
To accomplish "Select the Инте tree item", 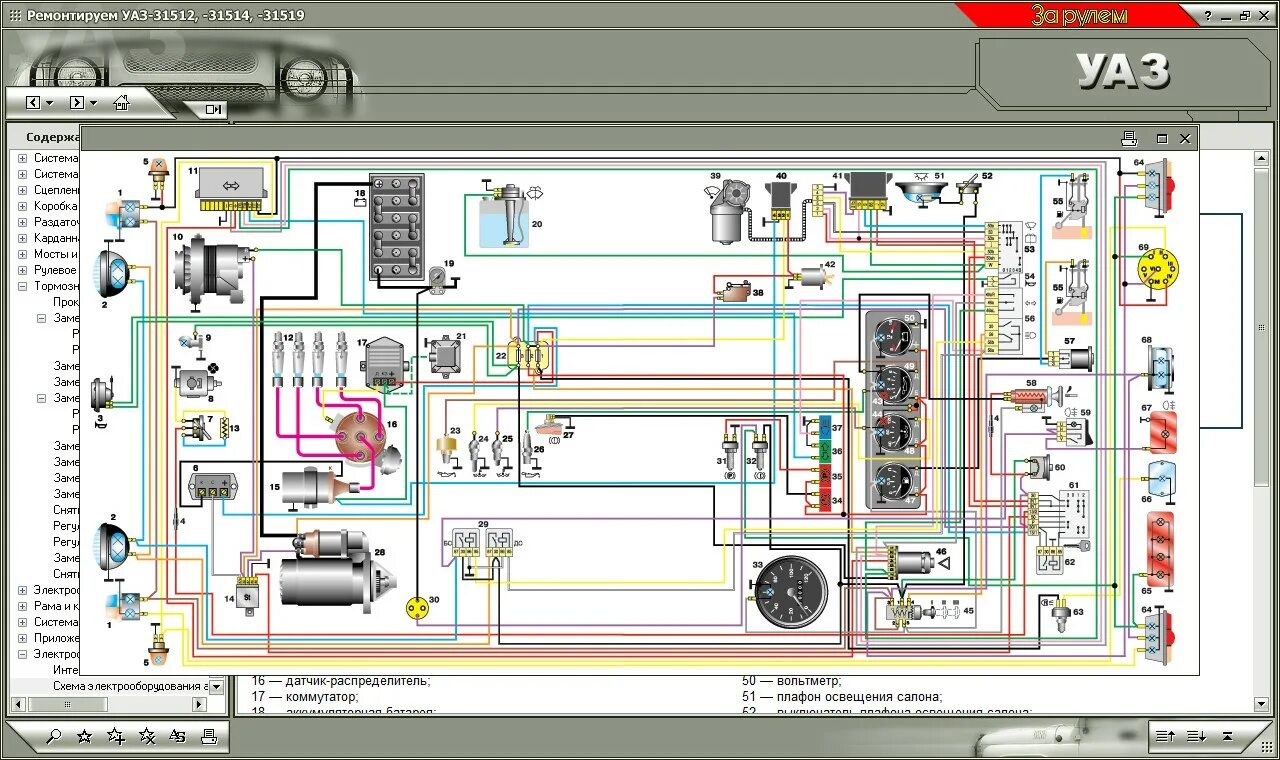I will [x=66, y=670].
